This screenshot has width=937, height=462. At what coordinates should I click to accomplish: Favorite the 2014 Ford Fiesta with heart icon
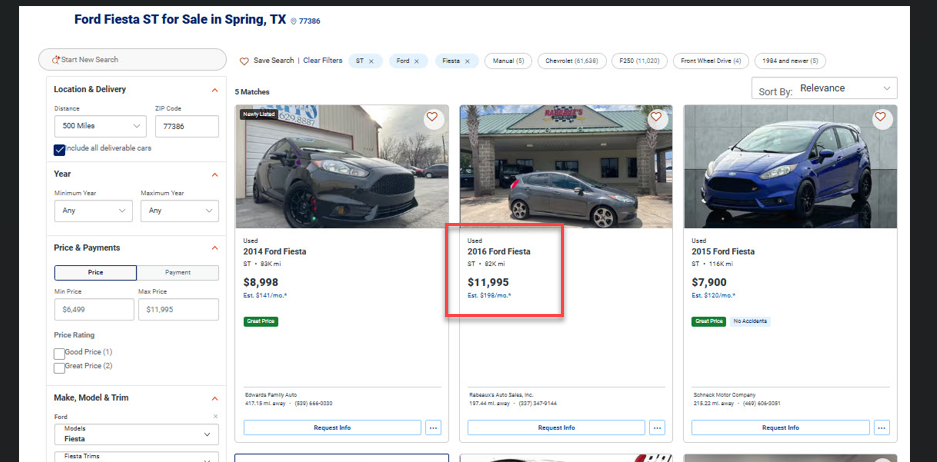[x=432, y=117]
